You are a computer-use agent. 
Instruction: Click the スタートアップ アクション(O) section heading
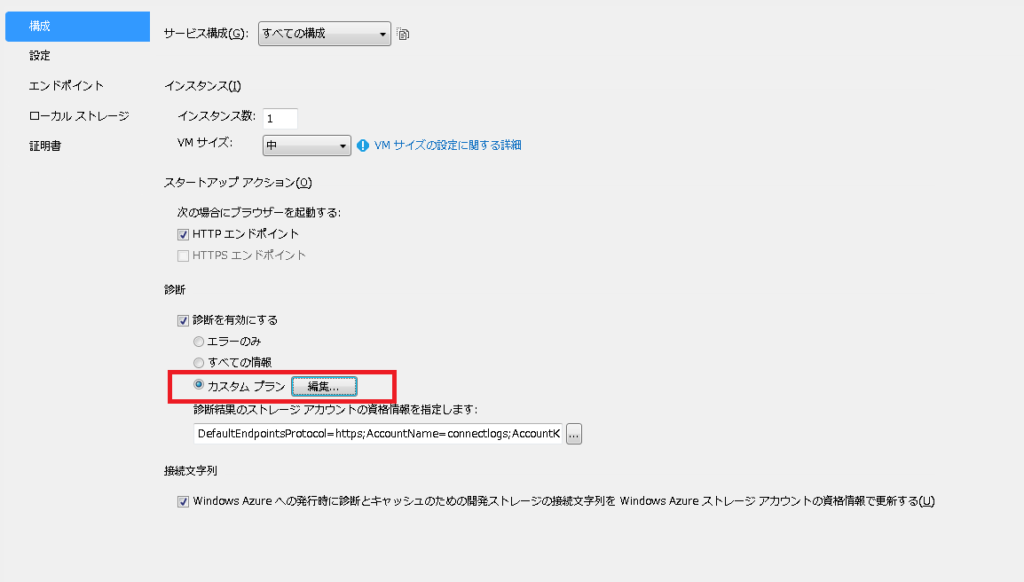click(238, 182)
